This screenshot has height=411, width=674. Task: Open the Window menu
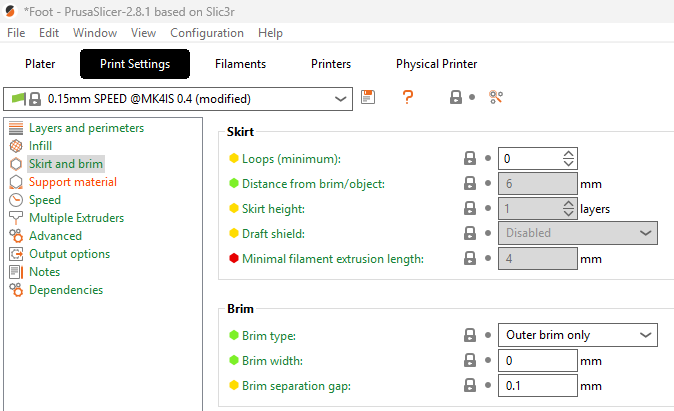point(95,33)
